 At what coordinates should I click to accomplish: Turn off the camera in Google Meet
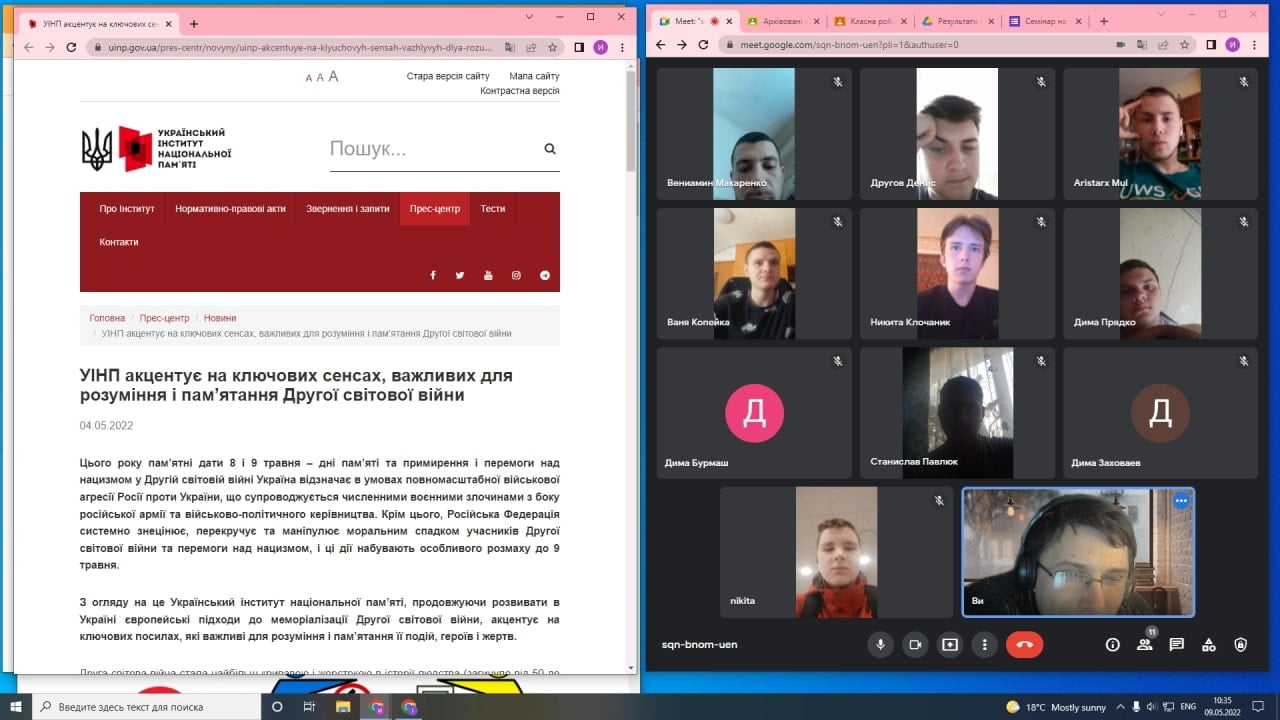click(915, 645)
